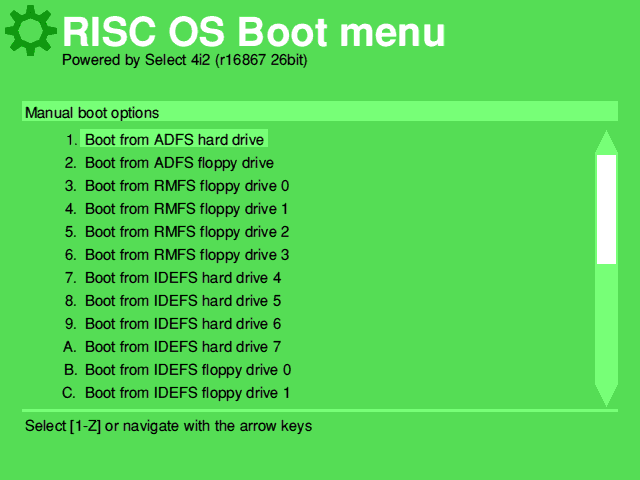The width and height of the screenshot is (640, 480).
Task: Pick Boot from IDEFS floppy drive 1
Action: (x=187, y=393)
